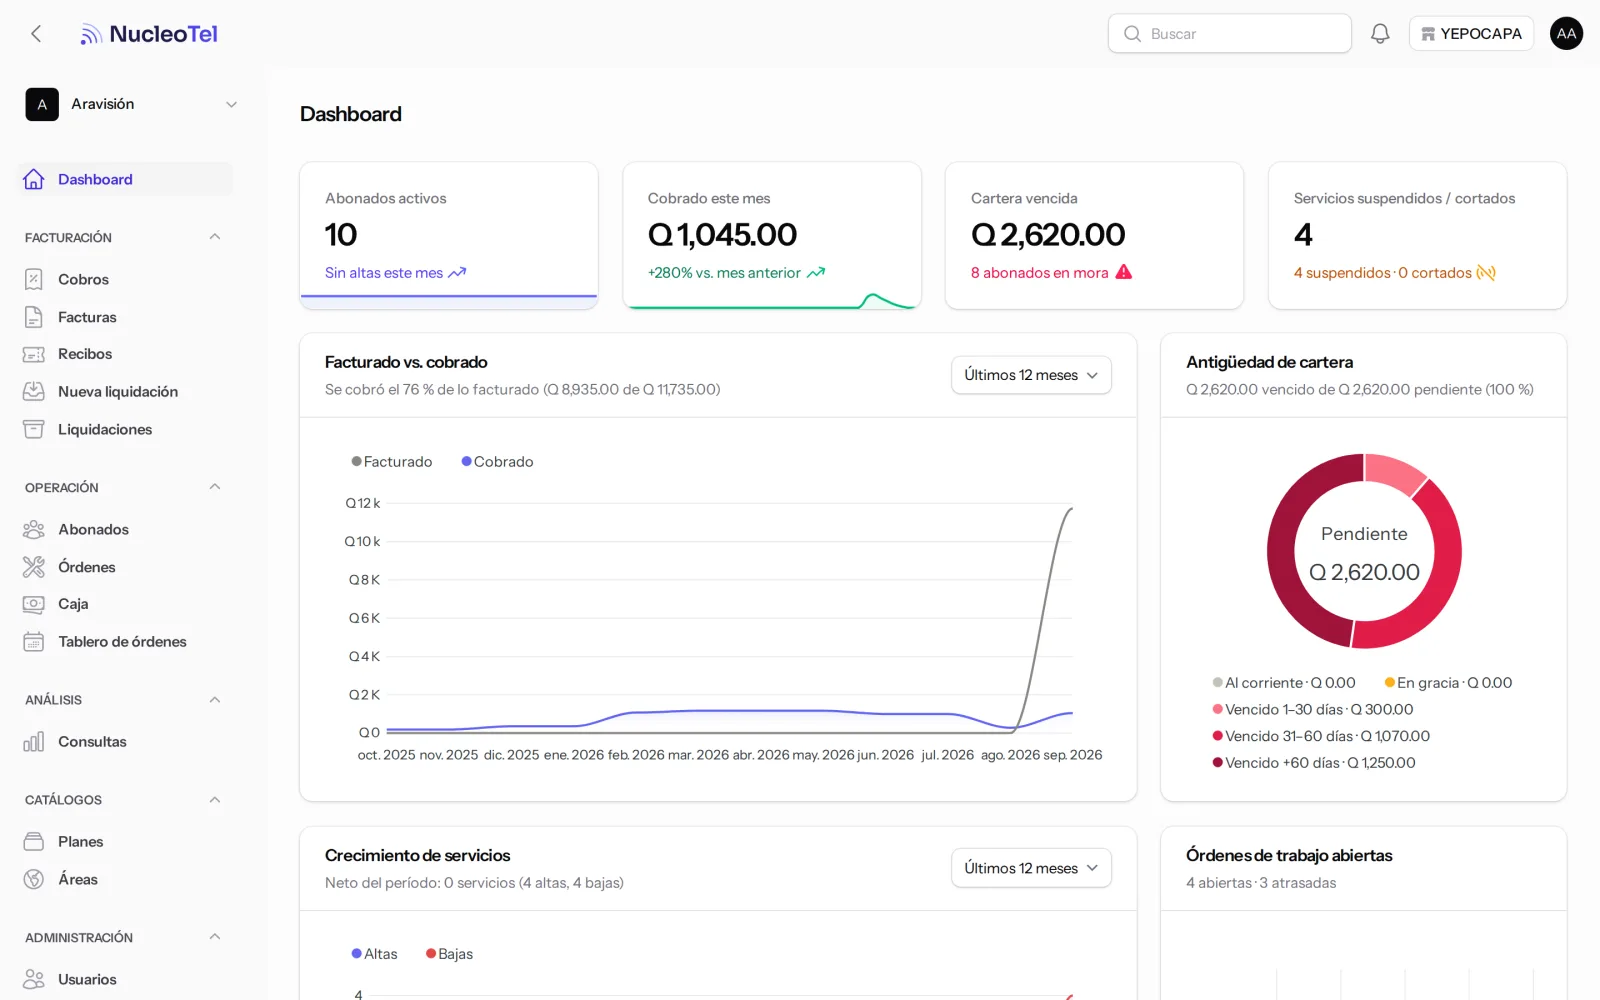The image size is (1600, 1000).
Task: Open Facturado vs. cobrado period dropdown
Action: [1031, 375]
